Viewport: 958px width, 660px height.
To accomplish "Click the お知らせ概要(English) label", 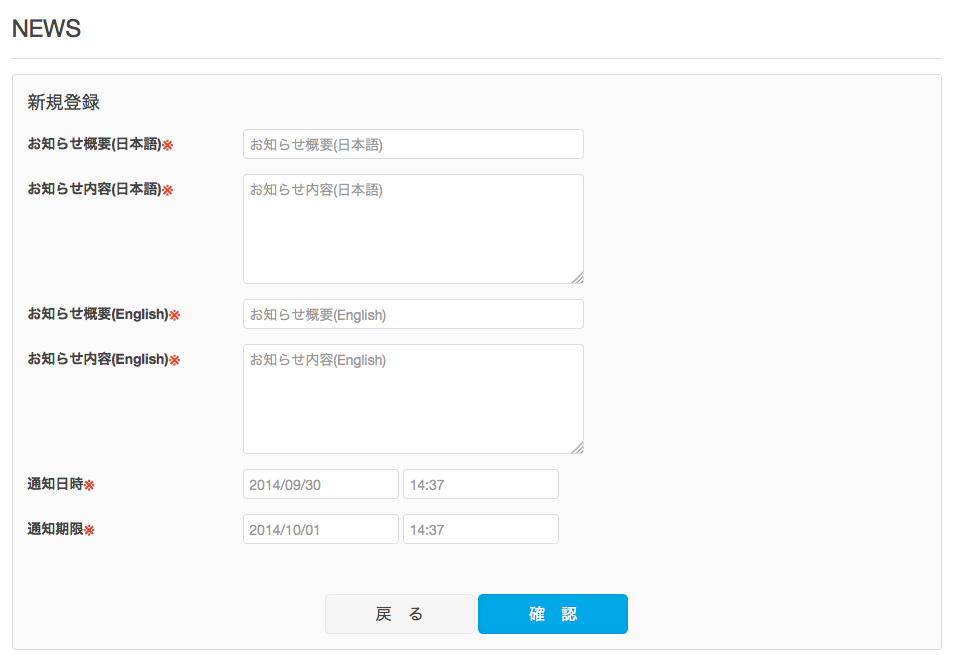I will (97, 314).
